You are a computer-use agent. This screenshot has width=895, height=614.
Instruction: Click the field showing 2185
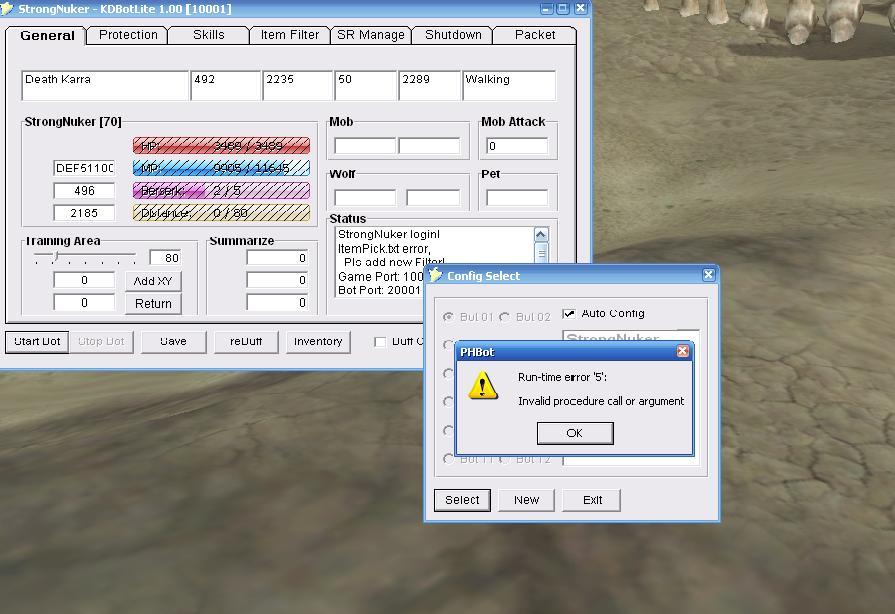pyautogui.click(x=84, y=213)
